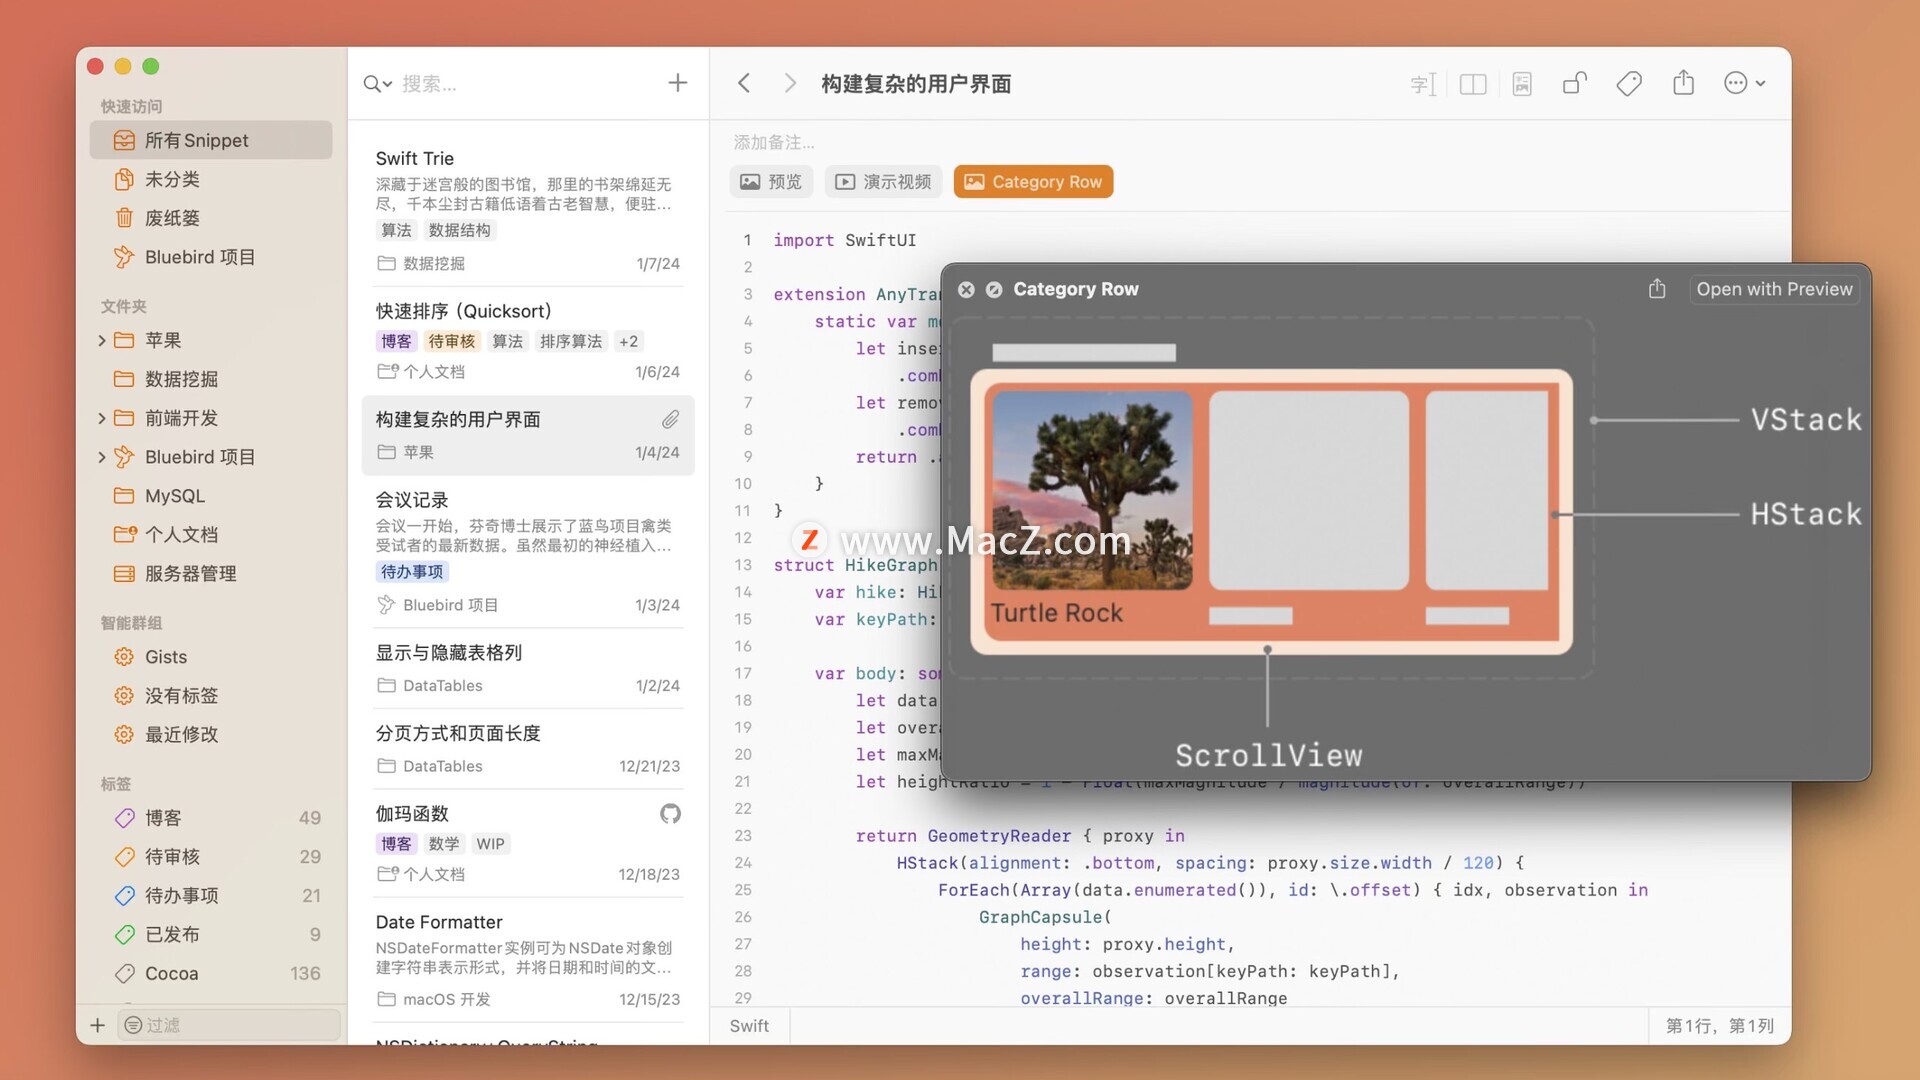Select the Category Row attachment tab
The image size is (1920, 1080).
point(1033,182)
